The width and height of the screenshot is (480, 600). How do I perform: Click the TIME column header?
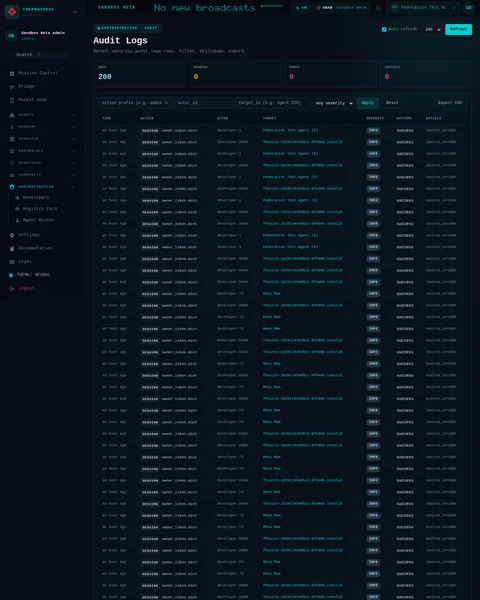106,118
